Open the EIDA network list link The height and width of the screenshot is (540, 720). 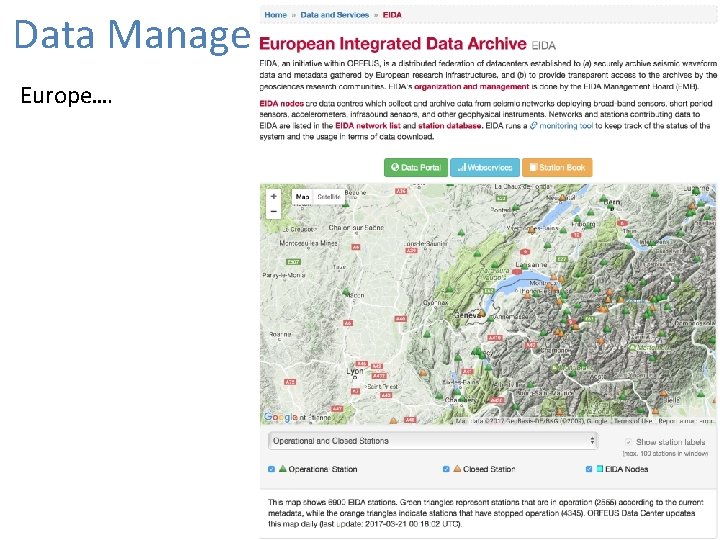(x=368, y=126)
